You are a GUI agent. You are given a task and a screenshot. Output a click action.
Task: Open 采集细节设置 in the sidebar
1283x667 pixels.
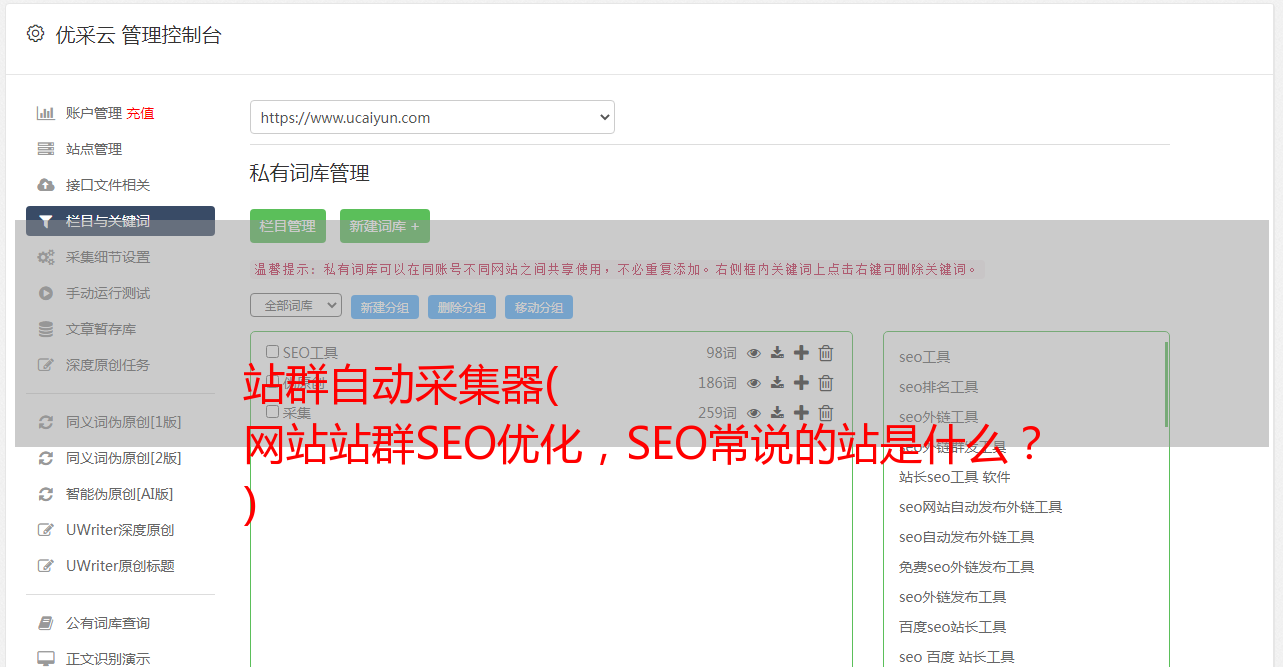point(108,257)
